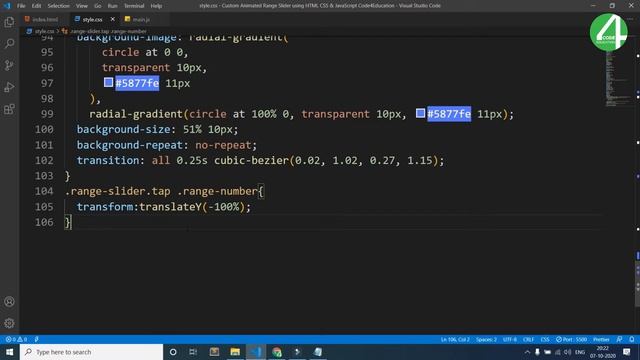Screen dimensions: 640x360
Task: Click the Windows taskbar search box
Action: [x=91, y=352]
